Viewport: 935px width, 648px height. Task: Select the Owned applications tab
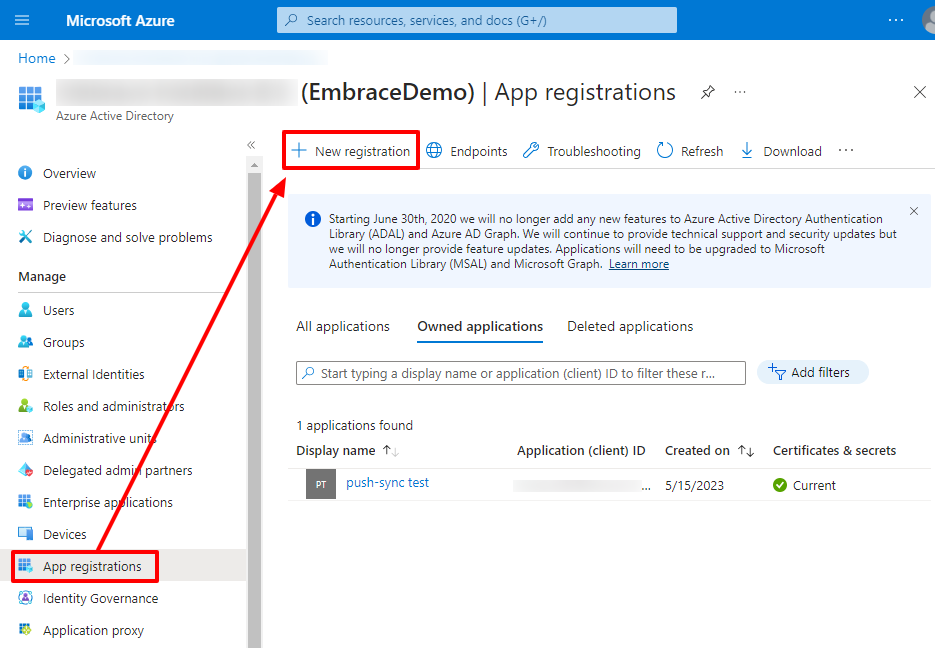(480, 327)
